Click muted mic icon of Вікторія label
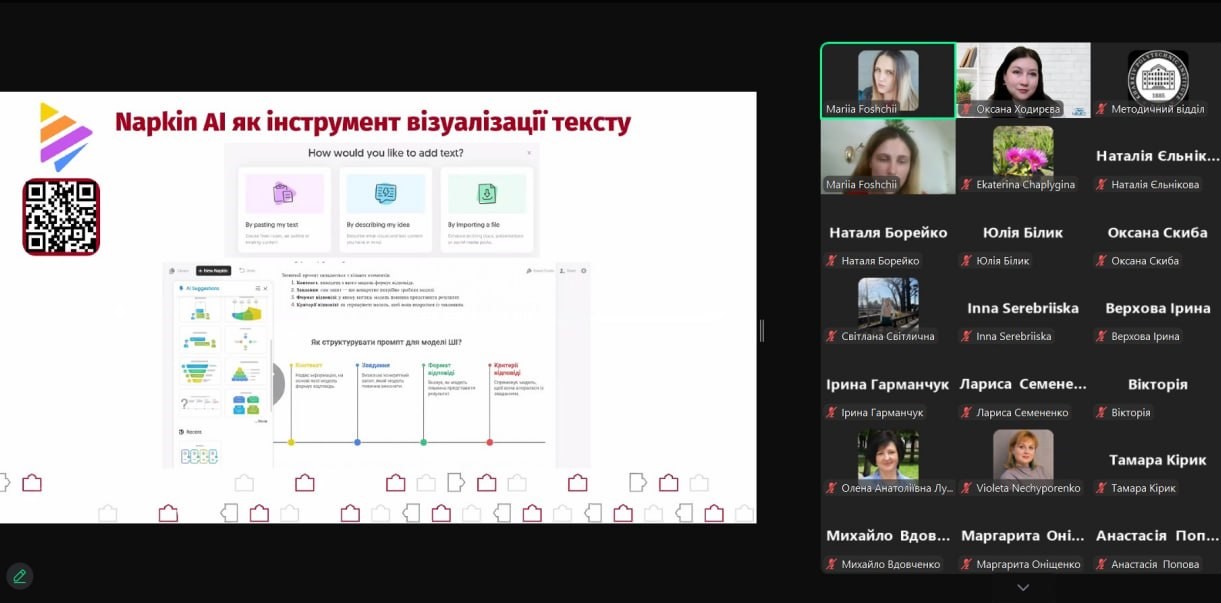 1102,413
